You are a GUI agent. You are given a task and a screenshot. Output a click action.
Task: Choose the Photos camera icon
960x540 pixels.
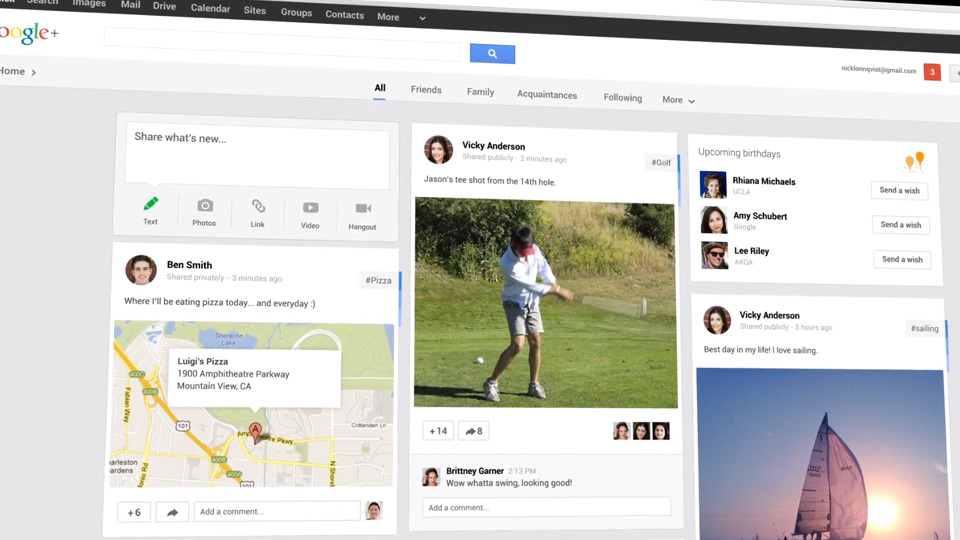point(205,205)
